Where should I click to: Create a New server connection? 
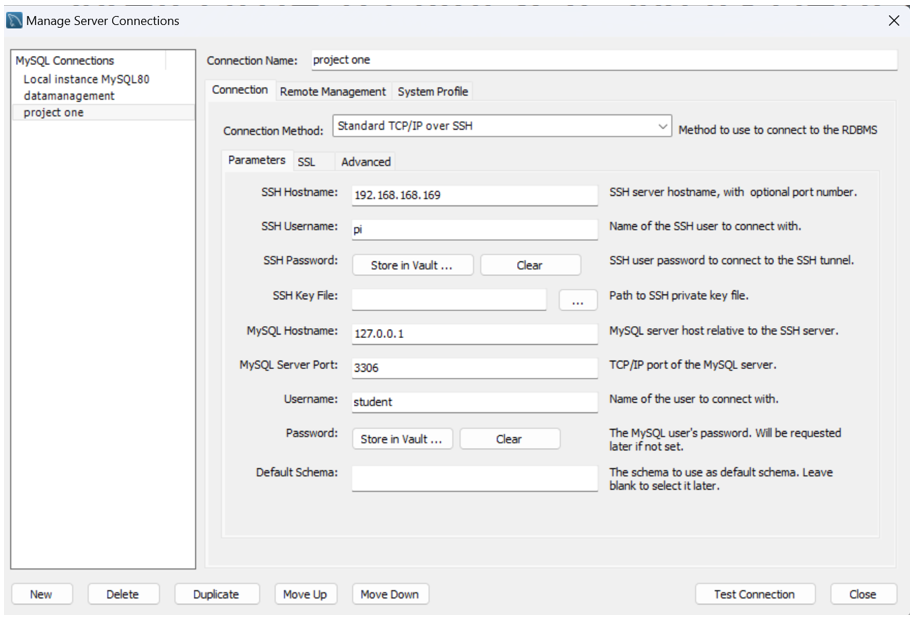(41, 594)
